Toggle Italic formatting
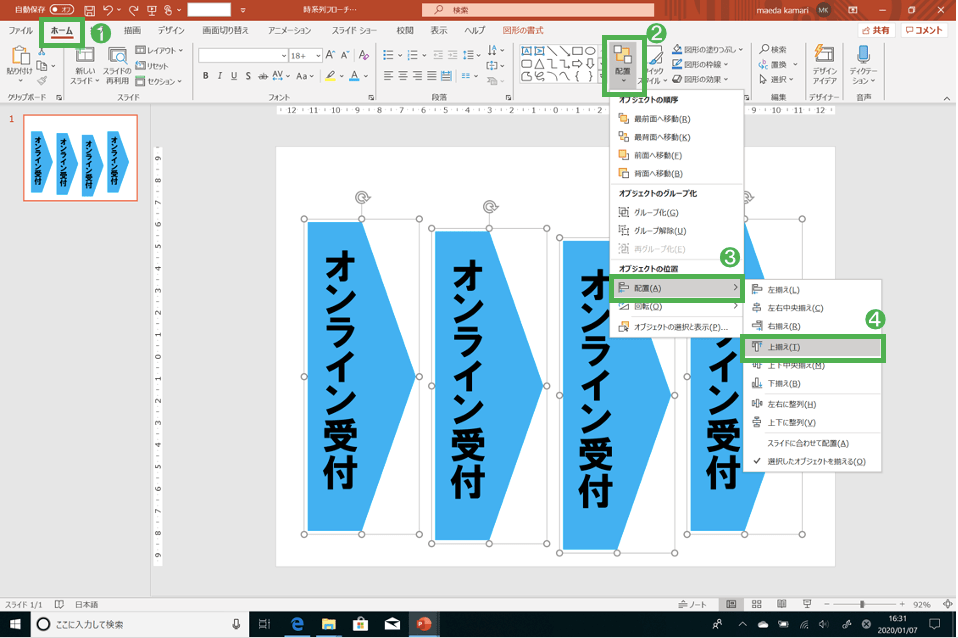958x638 pixels. click(219, 76)
